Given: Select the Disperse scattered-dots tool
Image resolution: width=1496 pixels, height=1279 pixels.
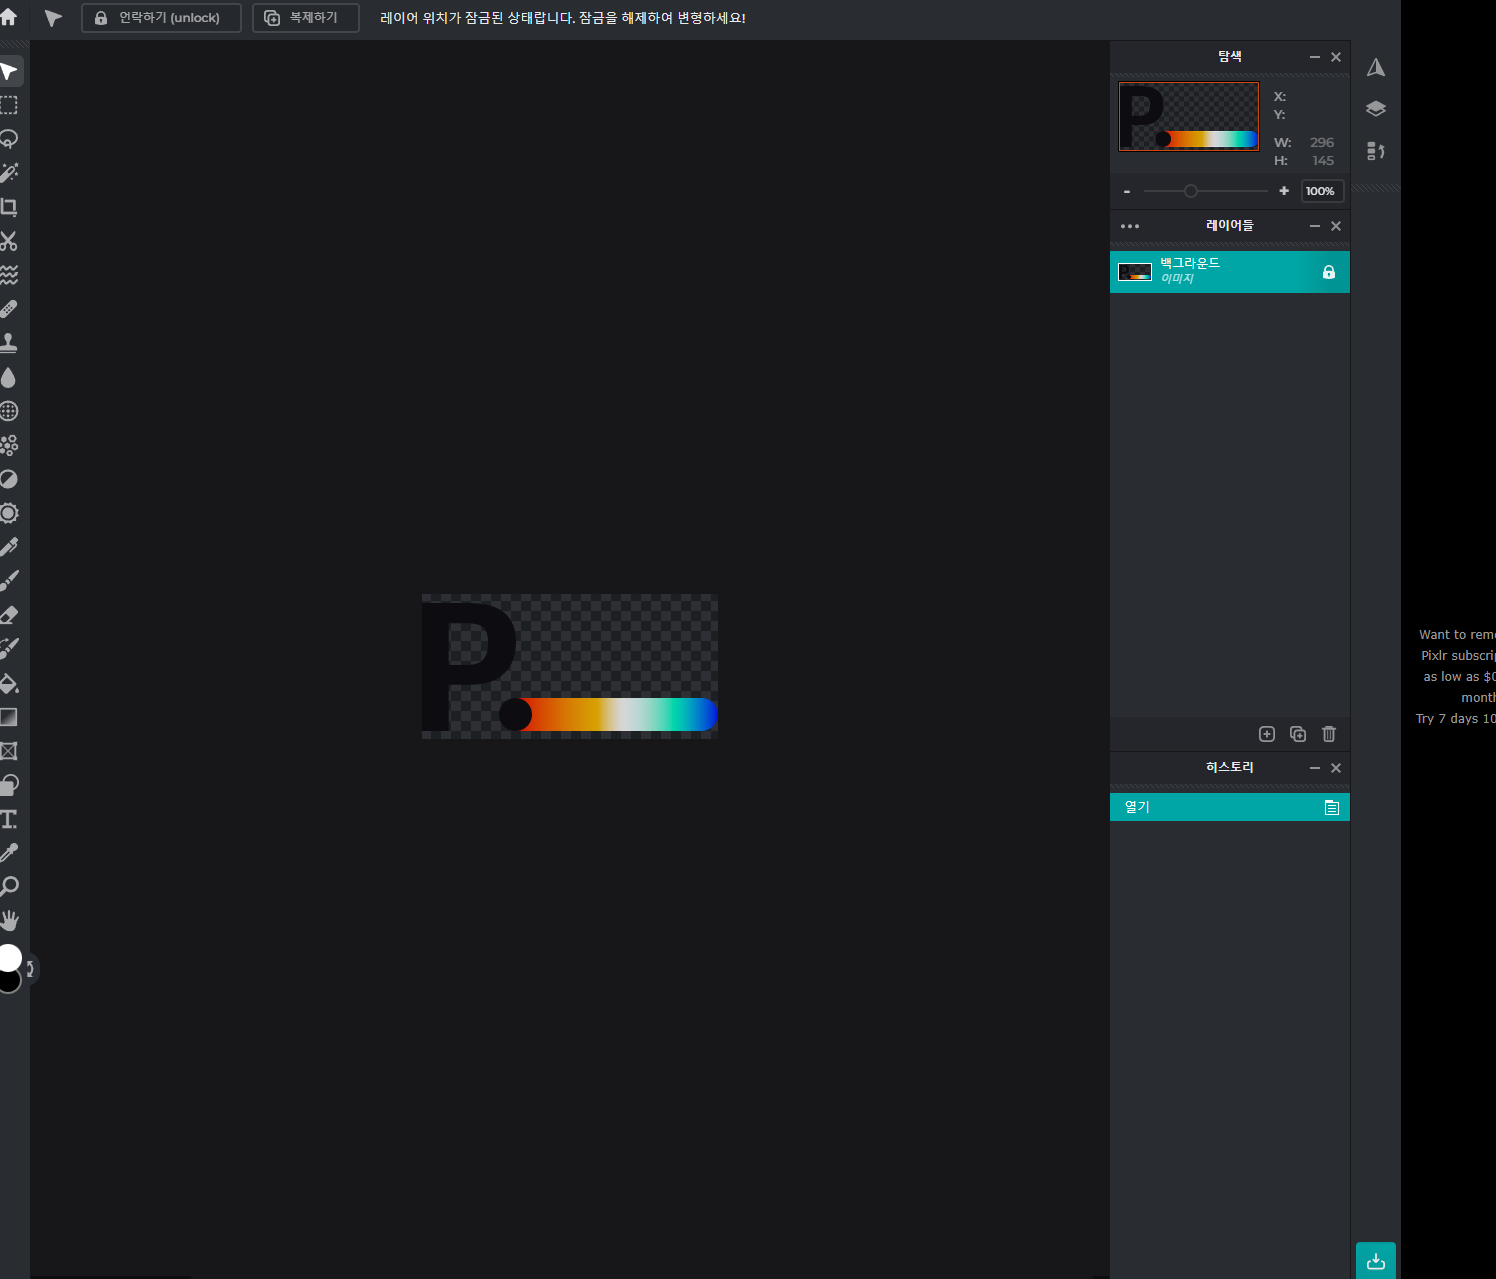Looking at the screenshot, I should click(x=9, y=445).
